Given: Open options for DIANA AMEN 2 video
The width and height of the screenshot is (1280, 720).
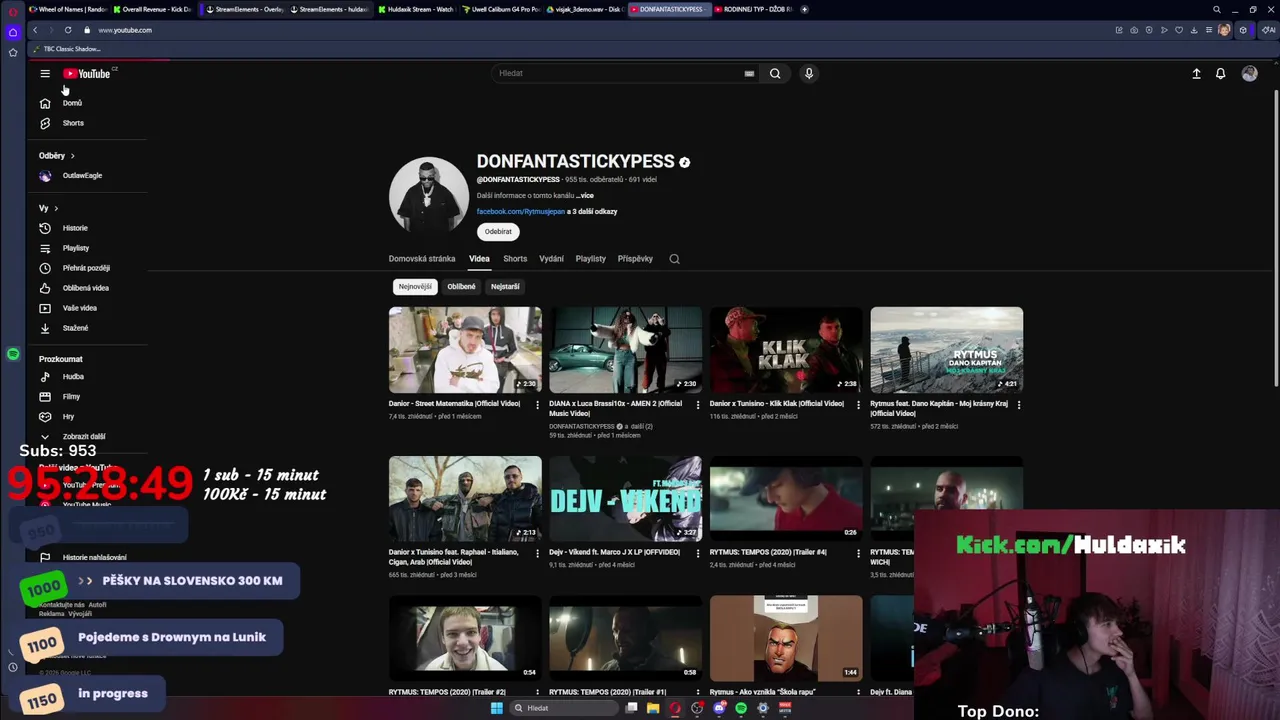Looking at the screenshot, I should [x=697, y=405].
